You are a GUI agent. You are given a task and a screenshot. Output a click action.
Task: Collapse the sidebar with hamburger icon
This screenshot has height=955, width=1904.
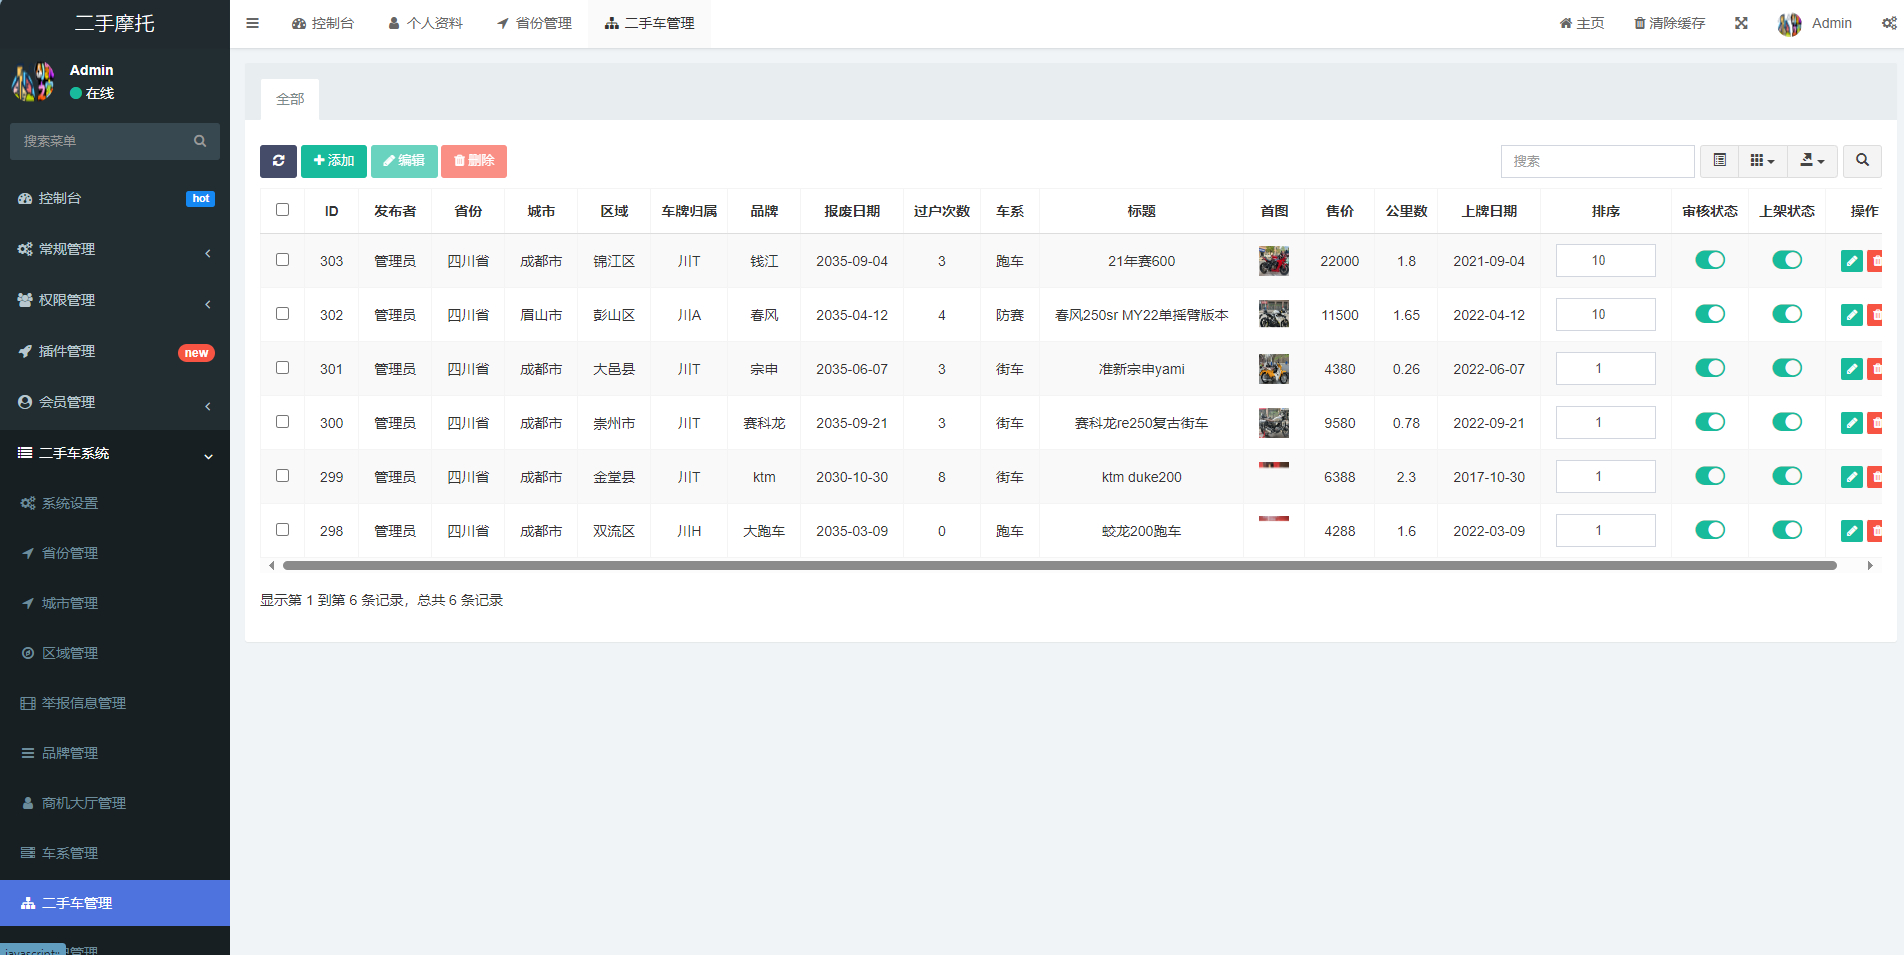pos(252,22)
